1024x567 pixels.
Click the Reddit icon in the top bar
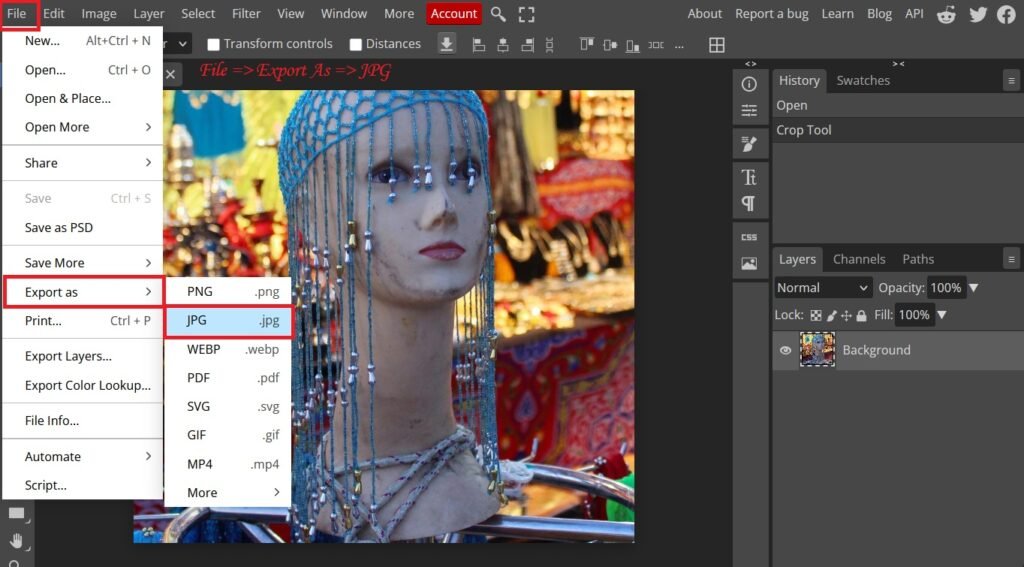tap(946, 14)
